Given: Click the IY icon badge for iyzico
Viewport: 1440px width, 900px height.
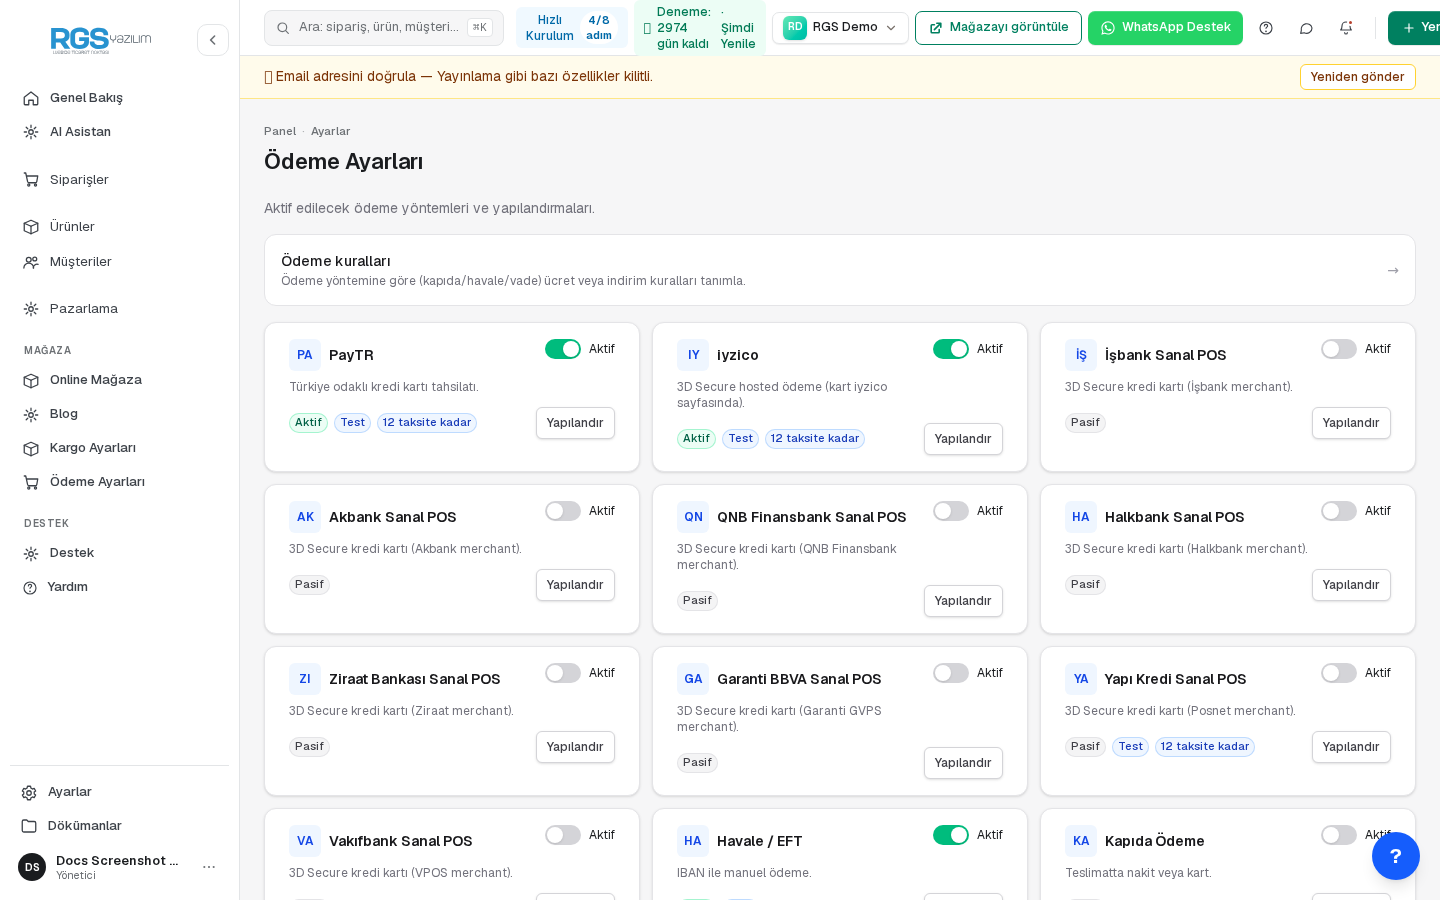Looking at the screenshot, I should pyautogui.click(x=693, y=355).
